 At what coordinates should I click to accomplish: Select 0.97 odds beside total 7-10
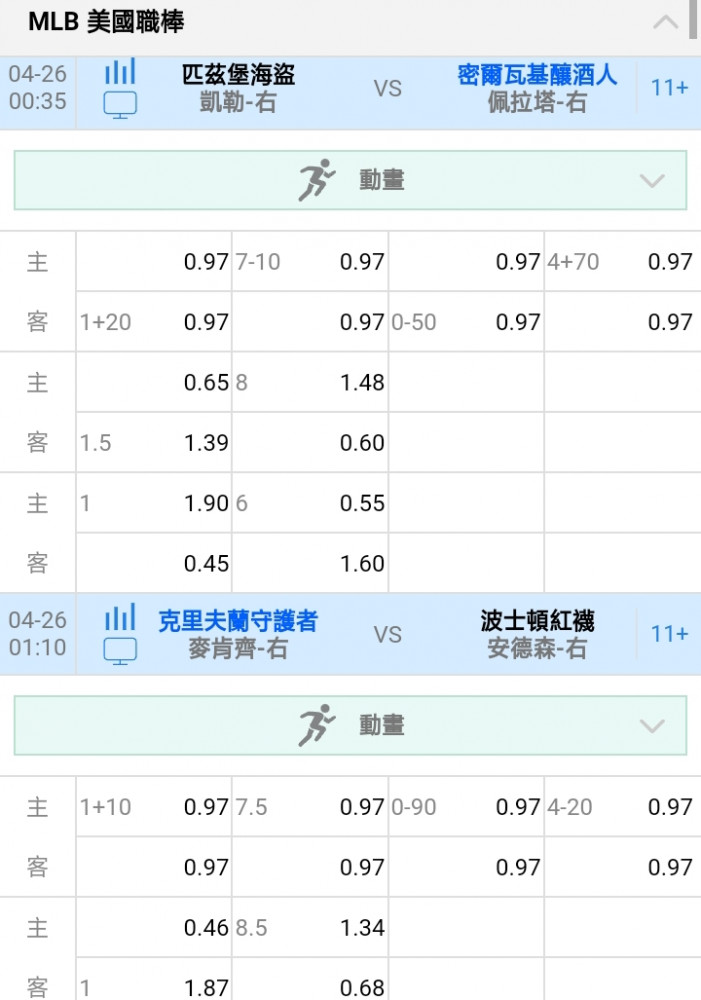click(362, 261)
